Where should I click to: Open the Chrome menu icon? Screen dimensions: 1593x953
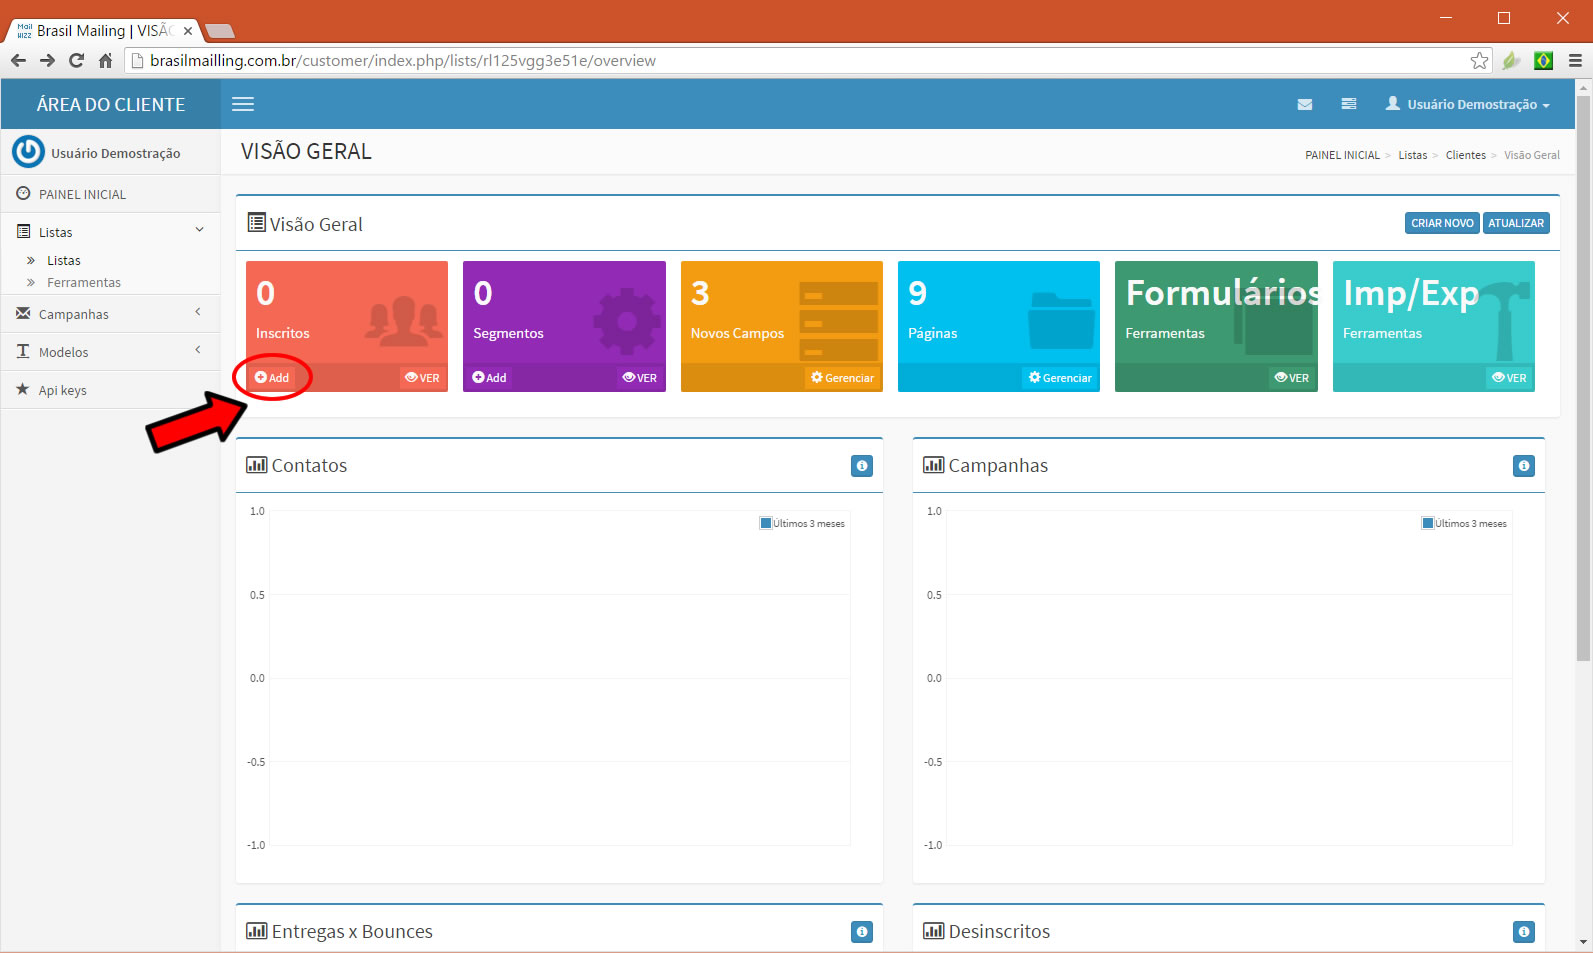(x=1575, y=61)
